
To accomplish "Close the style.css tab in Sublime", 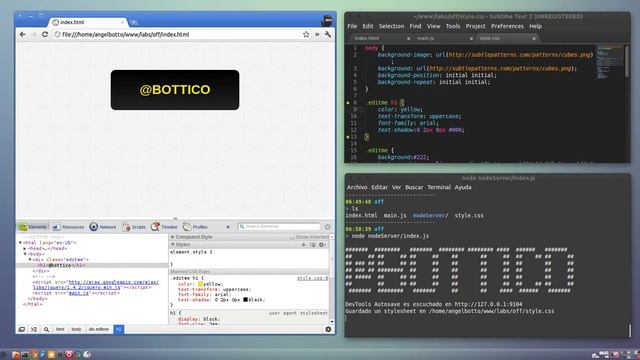I will click(534, 38).
